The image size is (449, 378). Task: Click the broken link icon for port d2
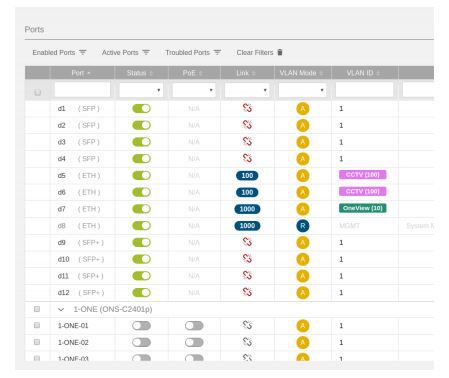(x=247, y=125)
